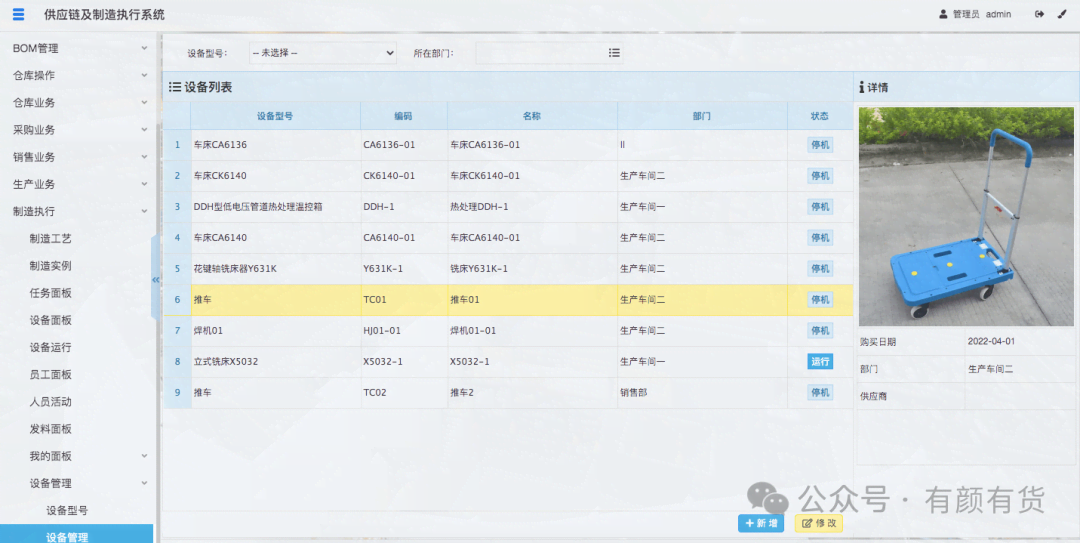Click the info icon beside 详情
The width and height of the screenshot is (1080, 543).
[x=861, y=88]
